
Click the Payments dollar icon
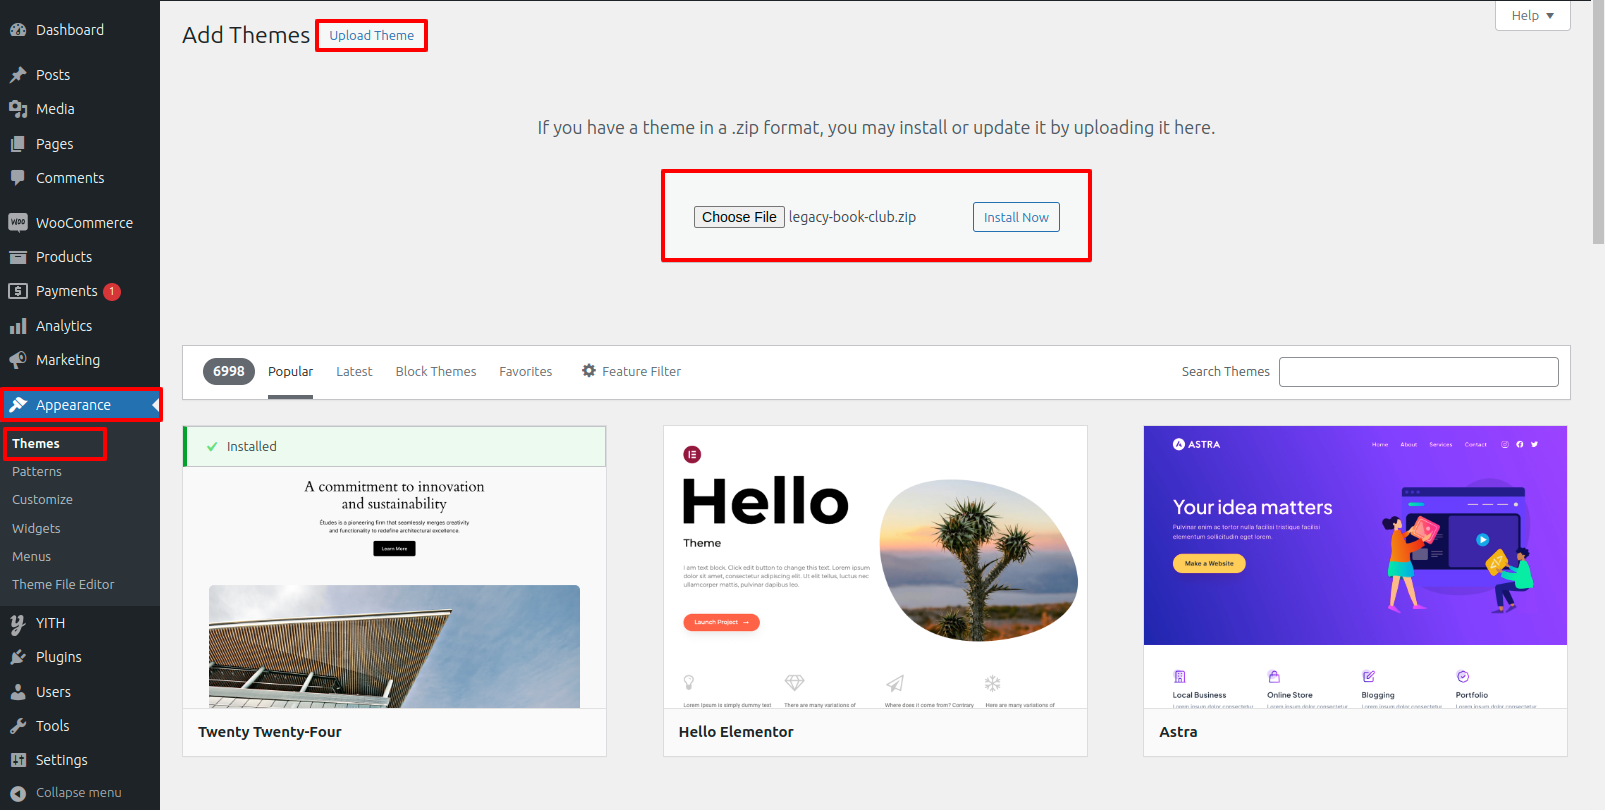pyautogui.click(x=18, y=291)
